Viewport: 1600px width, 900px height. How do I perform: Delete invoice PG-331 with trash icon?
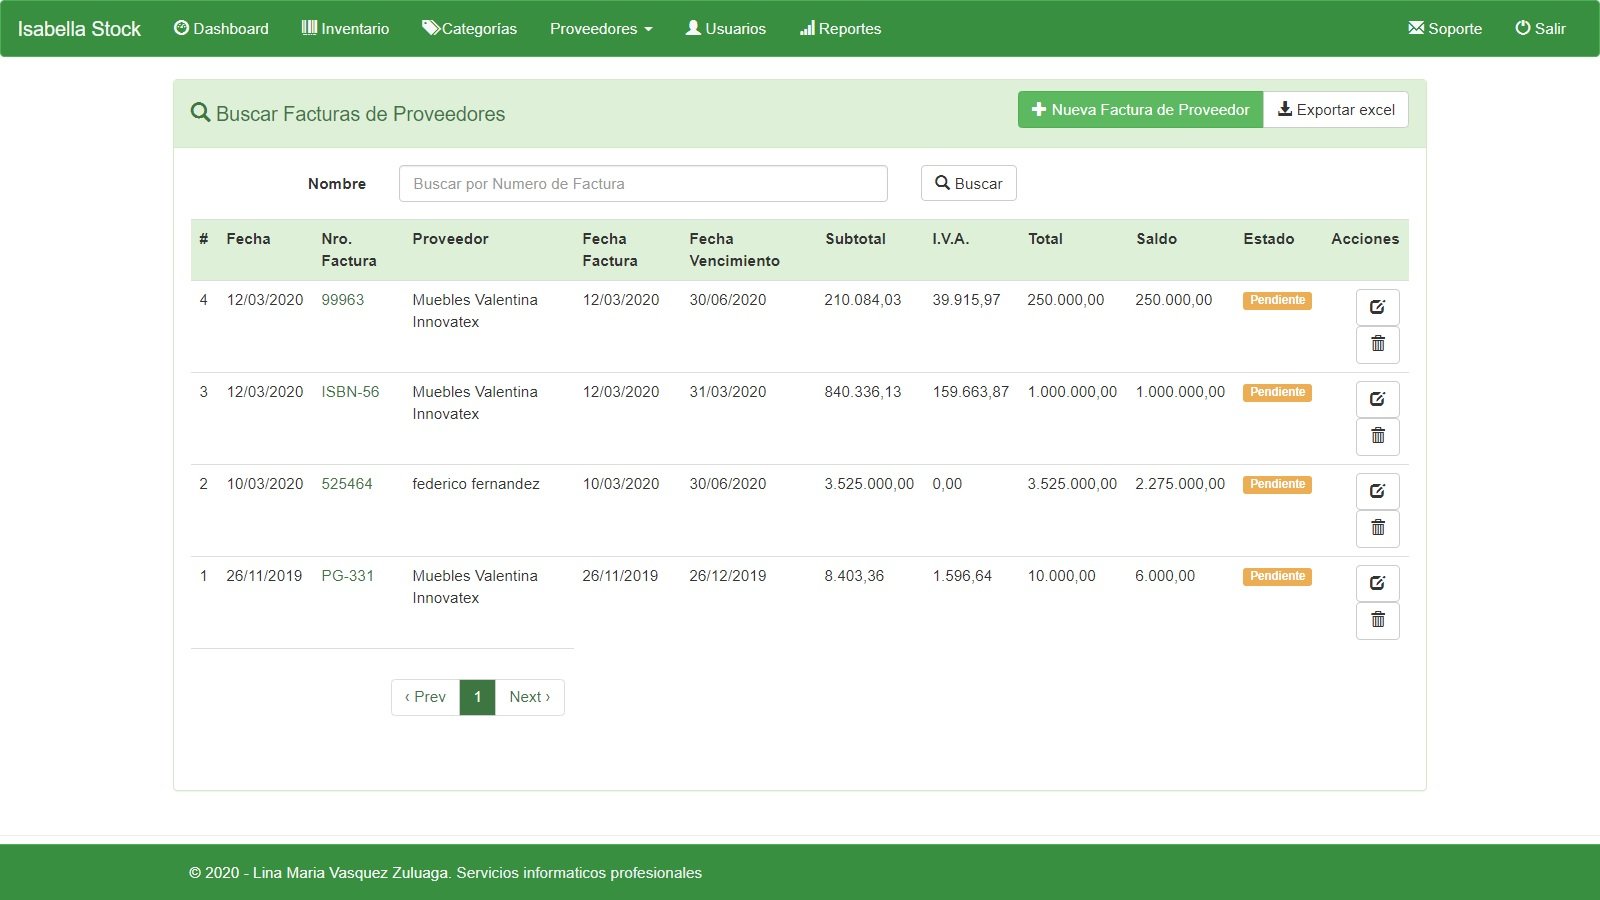(1377, 620)
